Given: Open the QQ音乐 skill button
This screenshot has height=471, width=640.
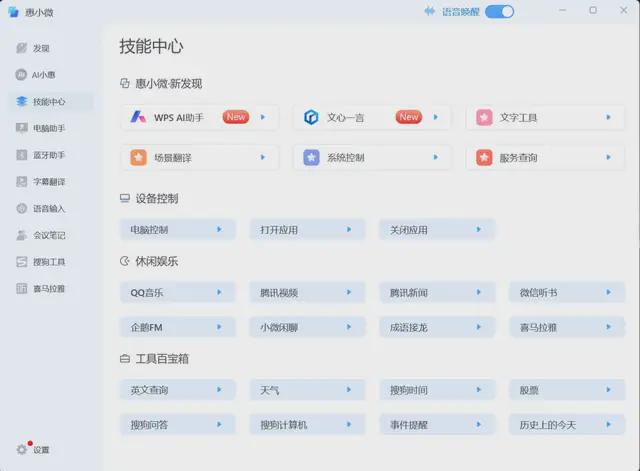Looking at the screenshot, I should 178,292.
